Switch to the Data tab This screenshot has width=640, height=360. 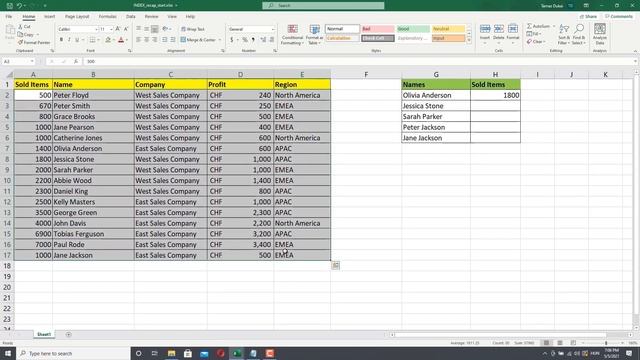(x=131, y=16)
